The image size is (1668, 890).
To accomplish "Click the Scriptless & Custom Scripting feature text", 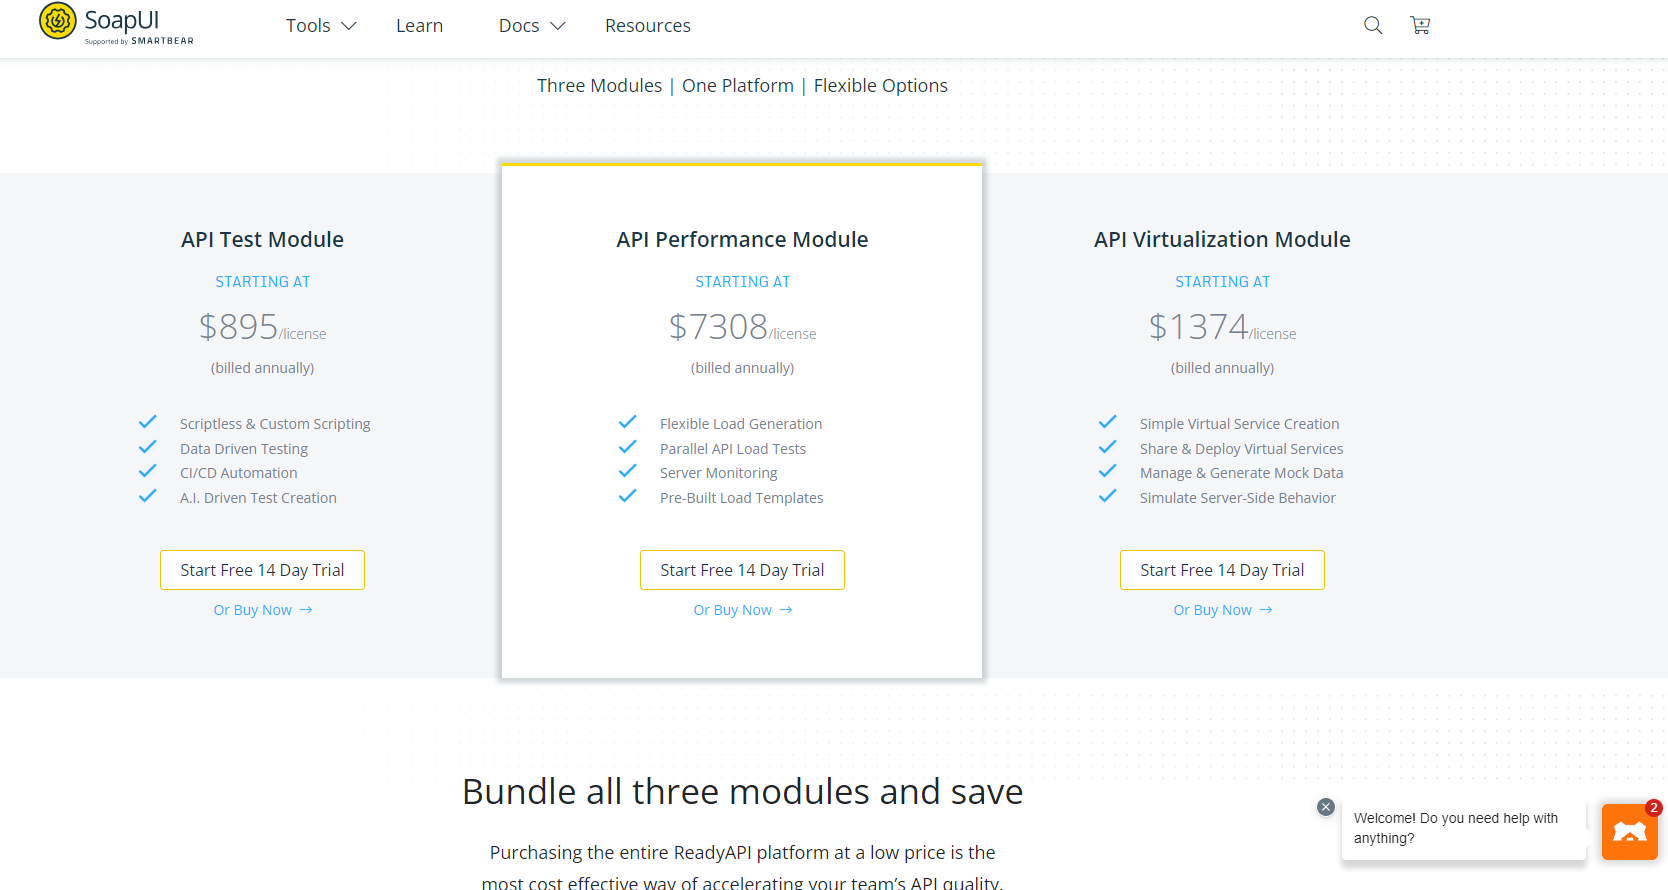I will [275, 424].
